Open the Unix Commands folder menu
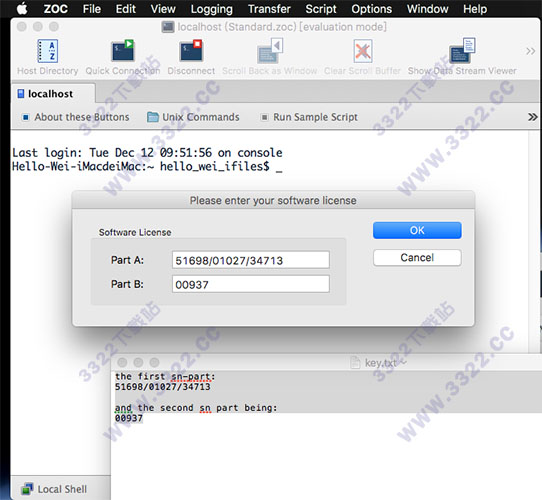 pos(193,117)
